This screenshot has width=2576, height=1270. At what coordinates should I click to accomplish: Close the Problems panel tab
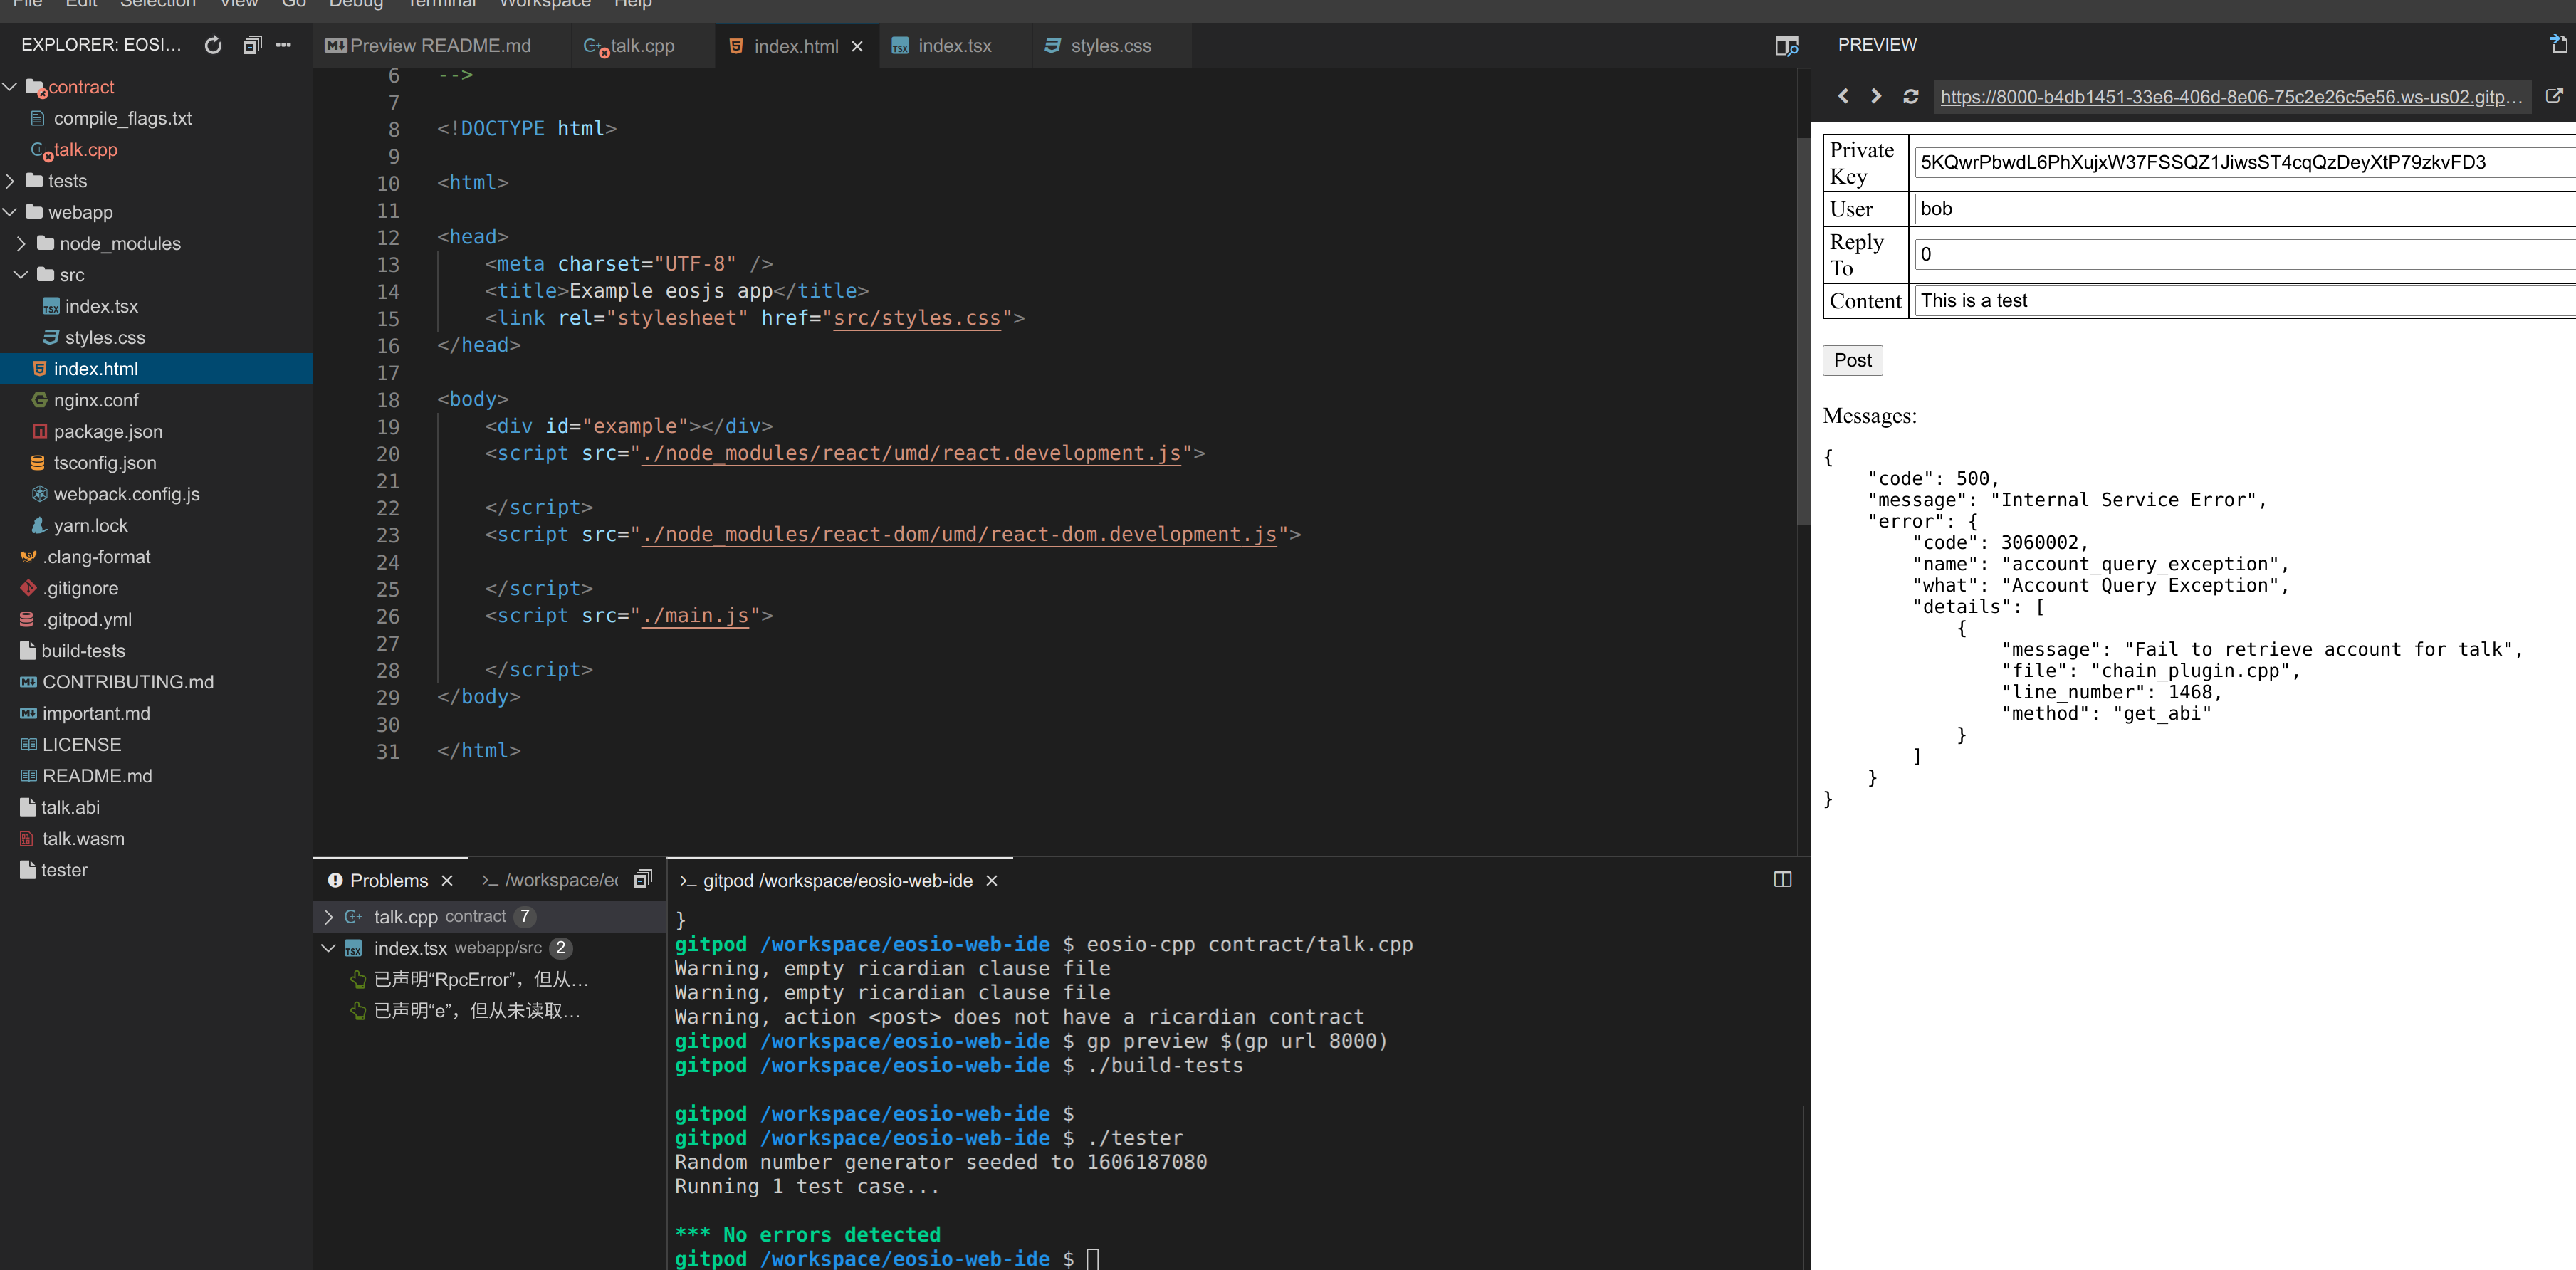click(447, 881)
